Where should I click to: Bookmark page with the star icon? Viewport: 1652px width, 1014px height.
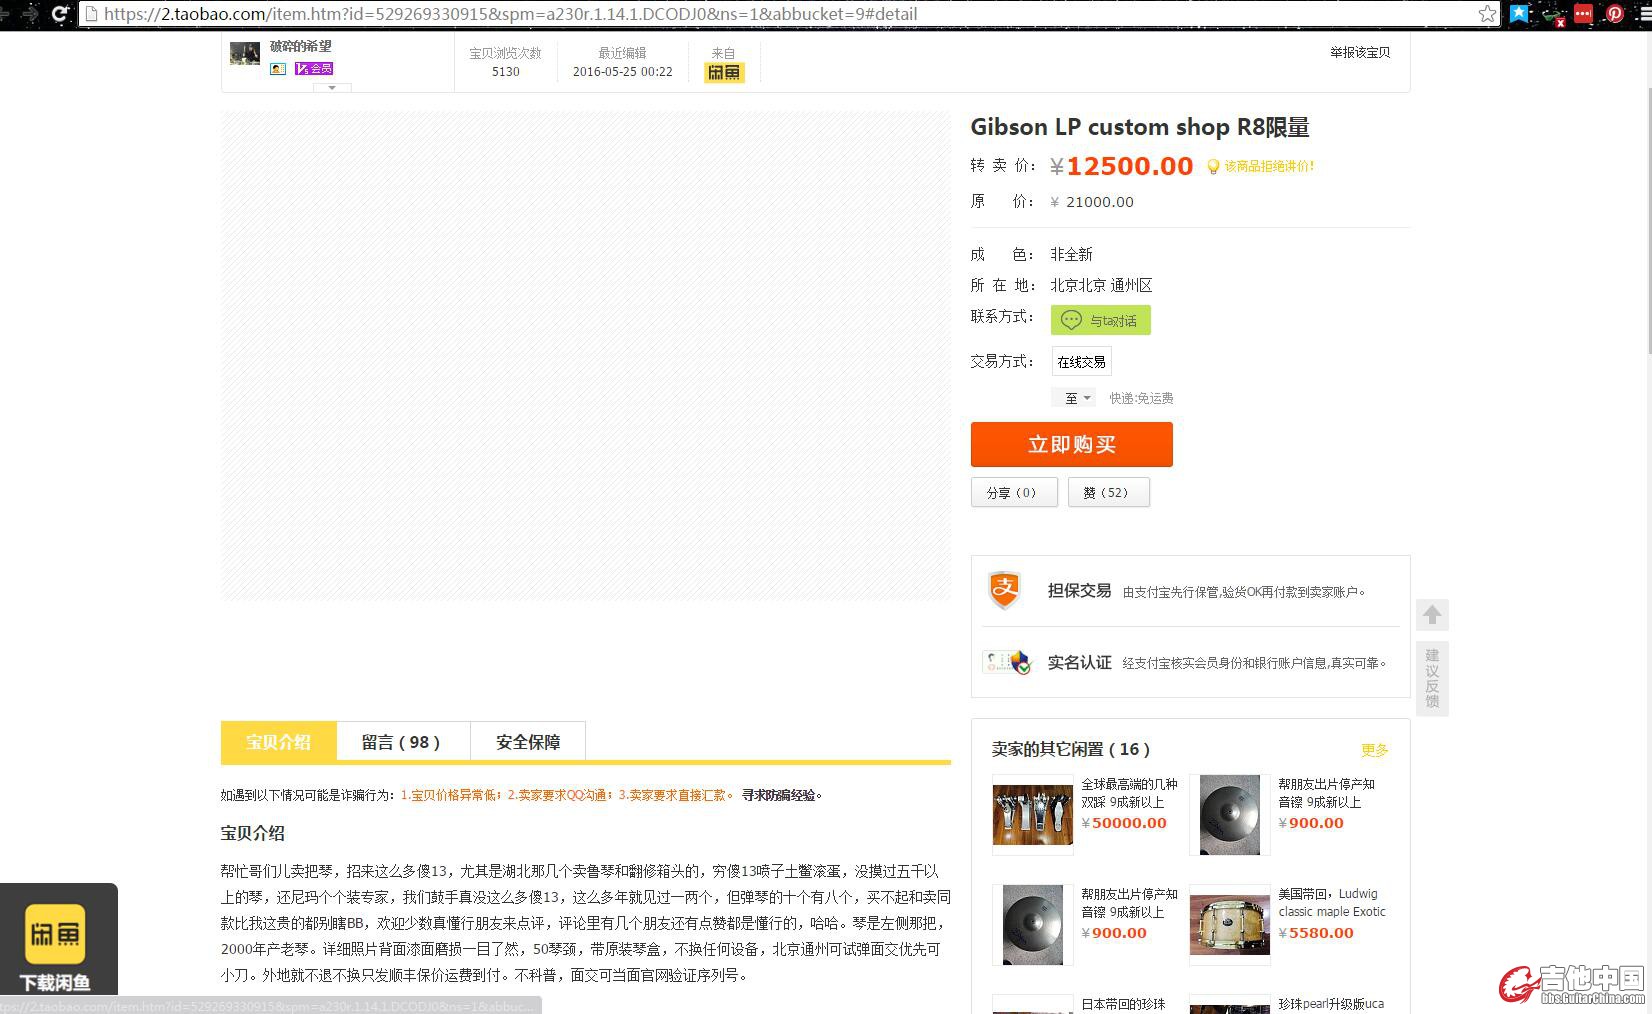pos(1487,14)
